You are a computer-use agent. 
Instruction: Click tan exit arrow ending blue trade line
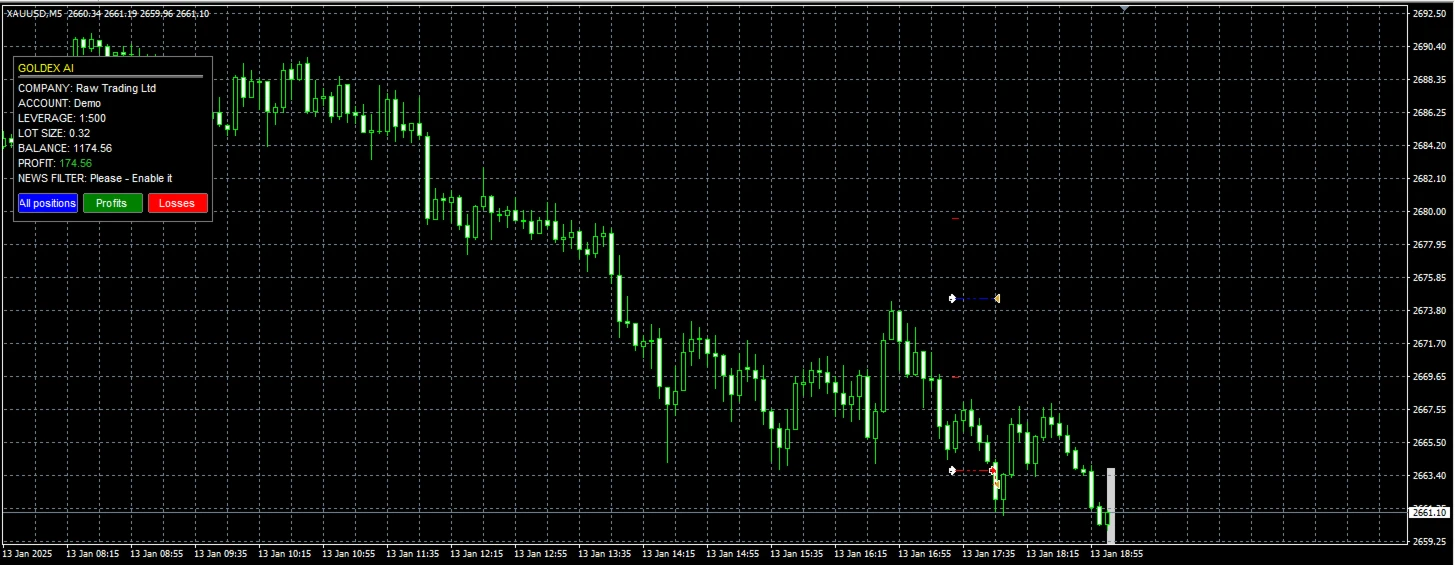tap(997, 298)
